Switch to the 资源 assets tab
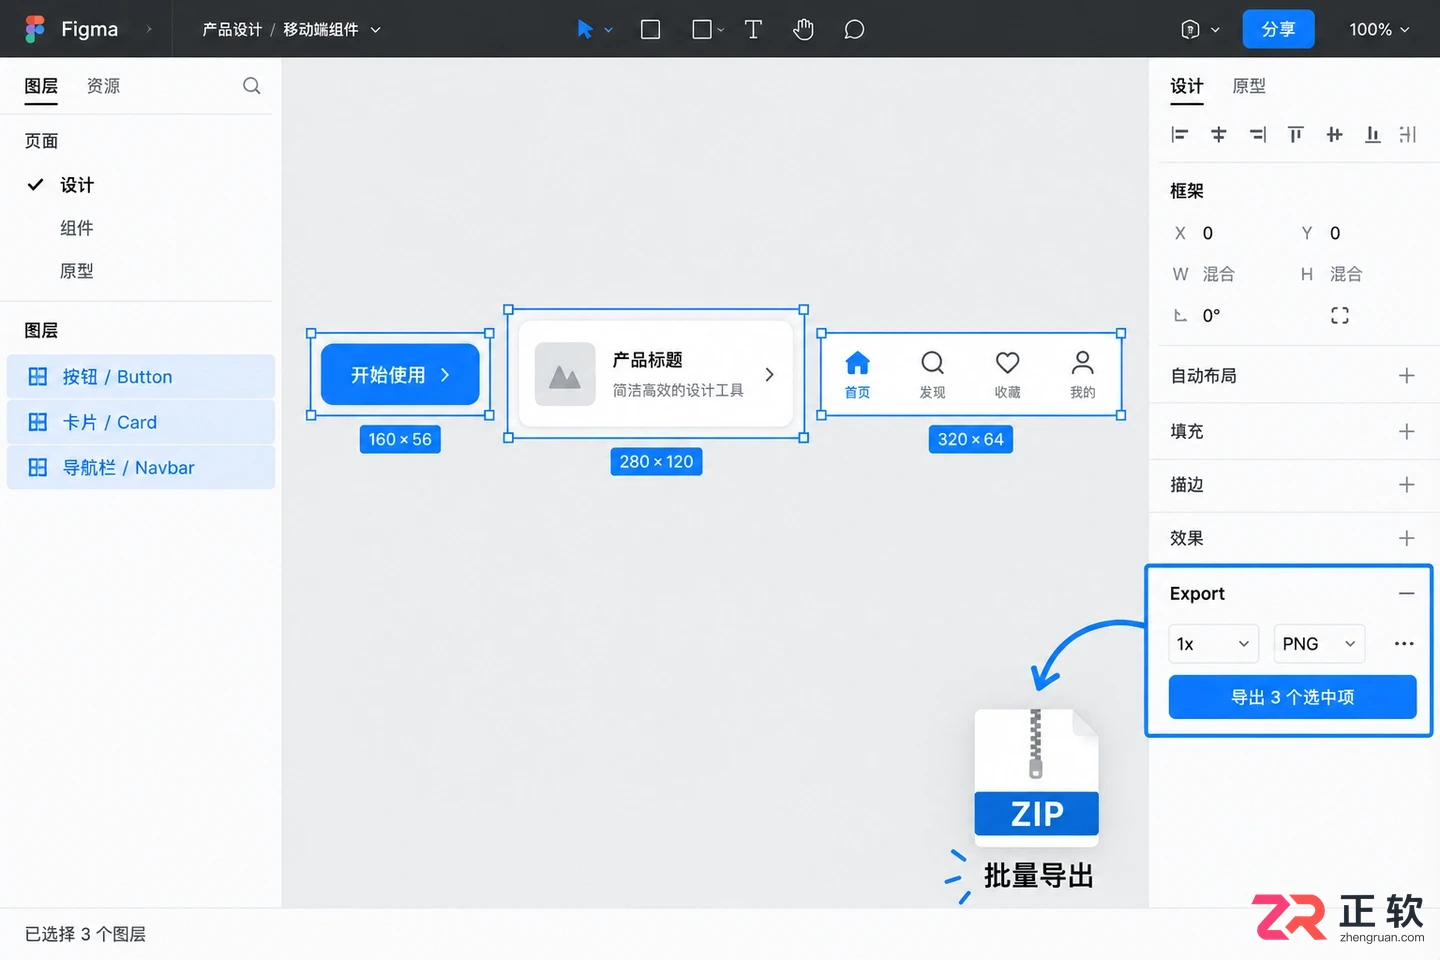Image resolution: width=1440 pixels, height=960 pixels. point(103,86)
